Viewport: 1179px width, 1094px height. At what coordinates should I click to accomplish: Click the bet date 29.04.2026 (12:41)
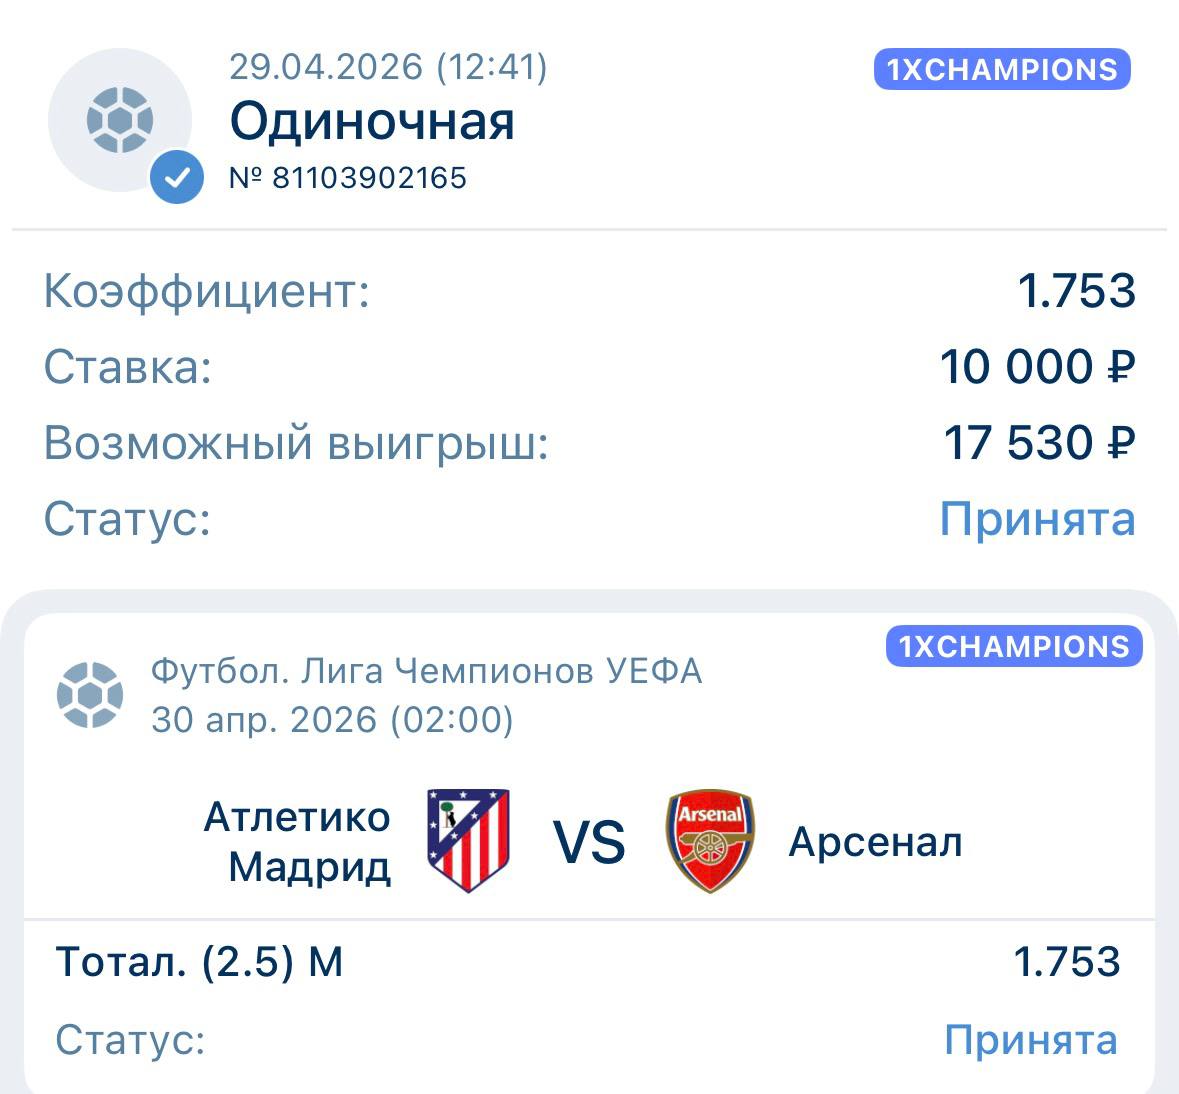click(388, 67)
